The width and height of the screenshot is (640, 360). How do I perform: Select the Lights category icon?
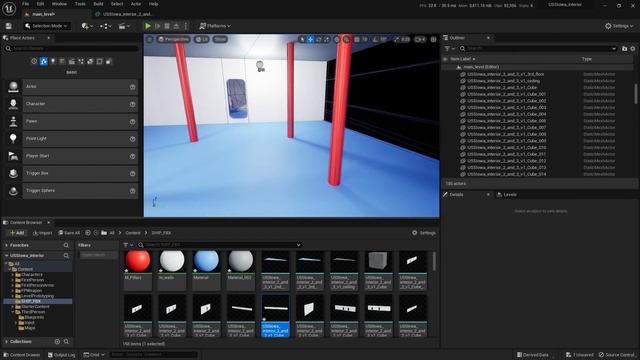coord(53,62)
